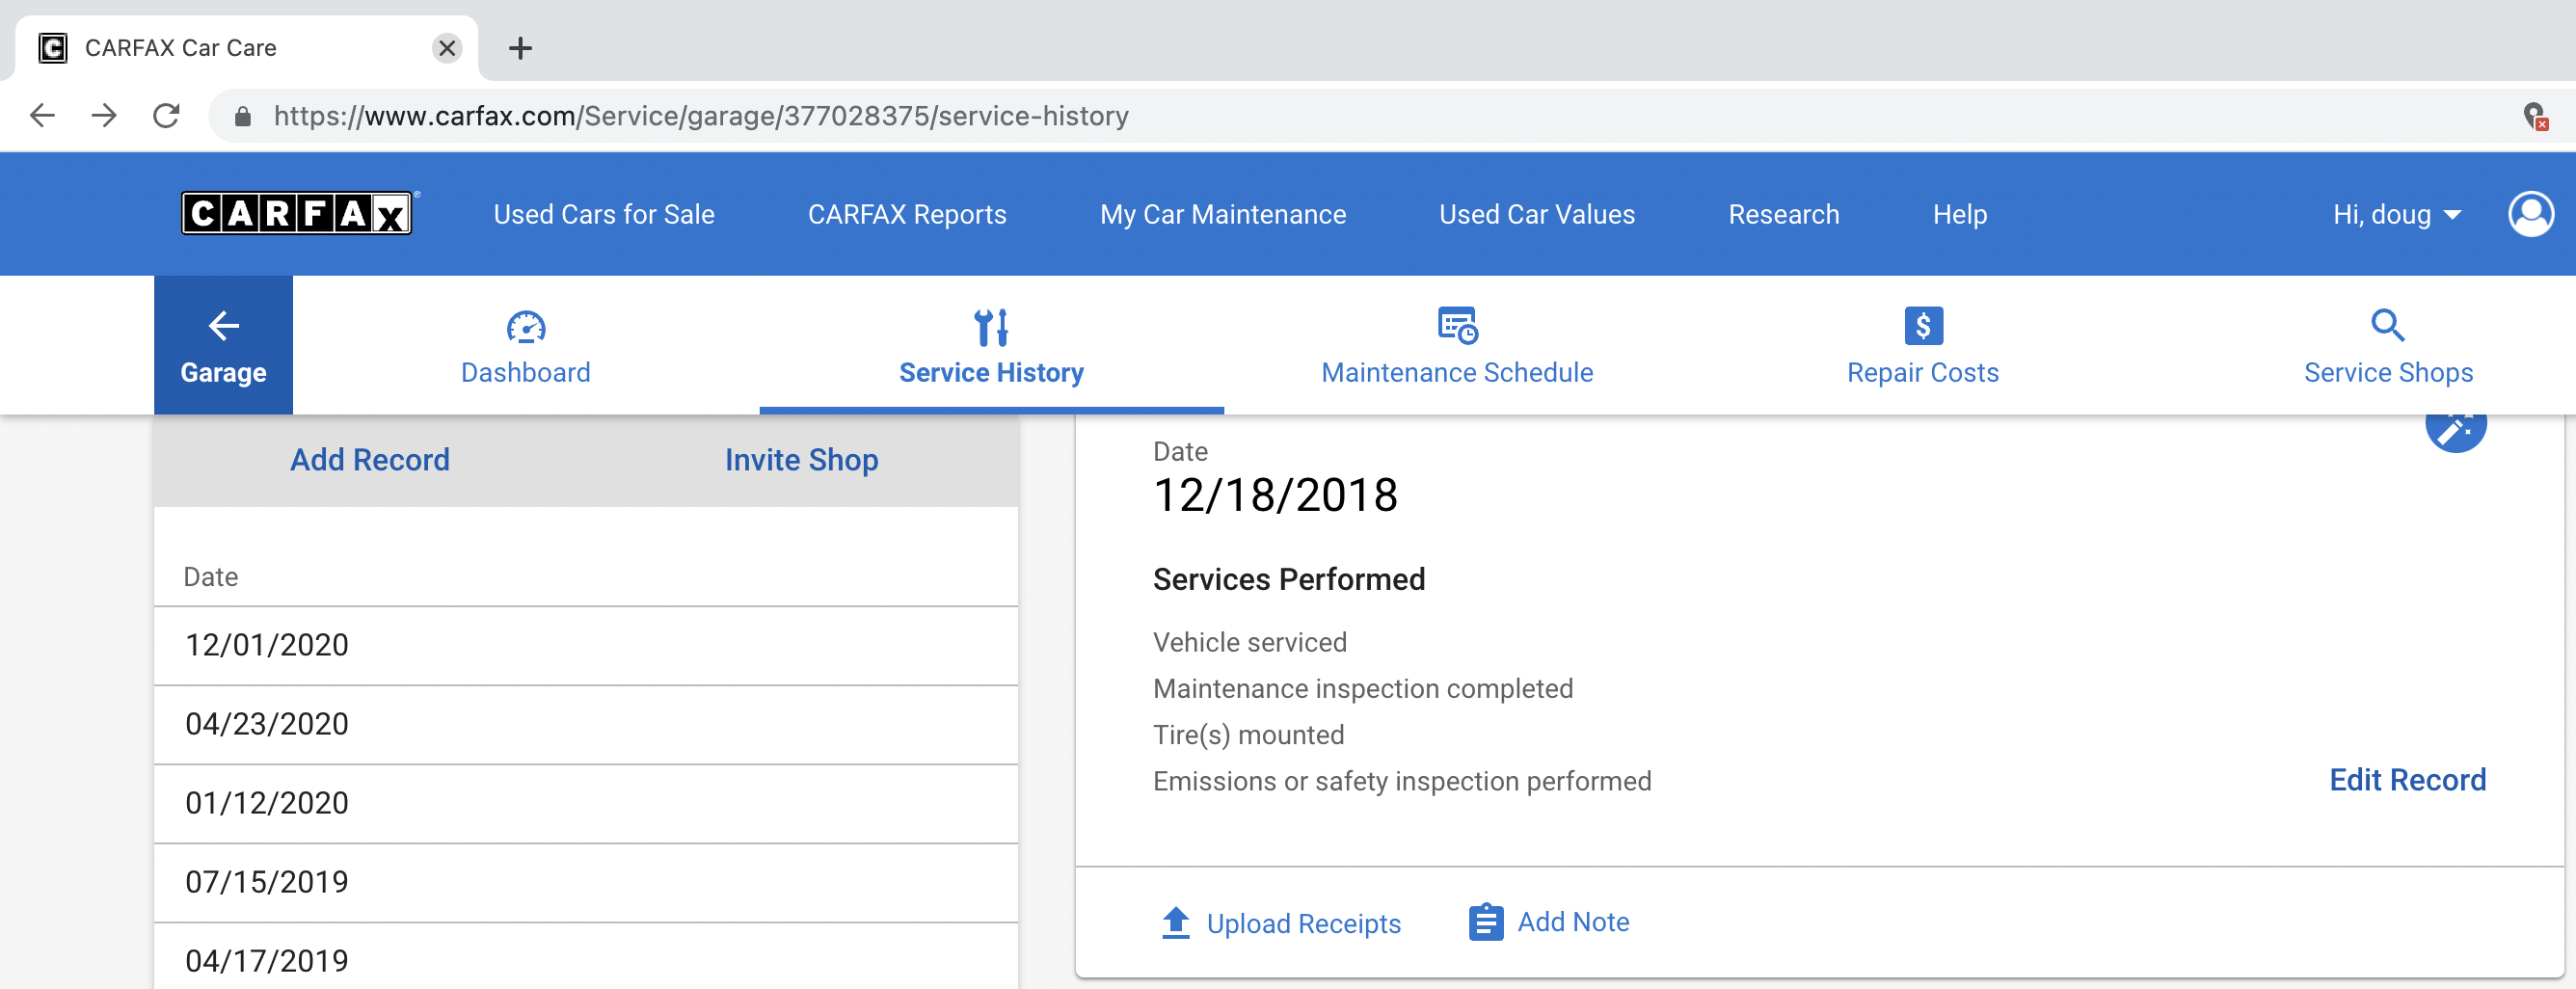
Task: Click the Add Note link
Action: point(1573,922)
